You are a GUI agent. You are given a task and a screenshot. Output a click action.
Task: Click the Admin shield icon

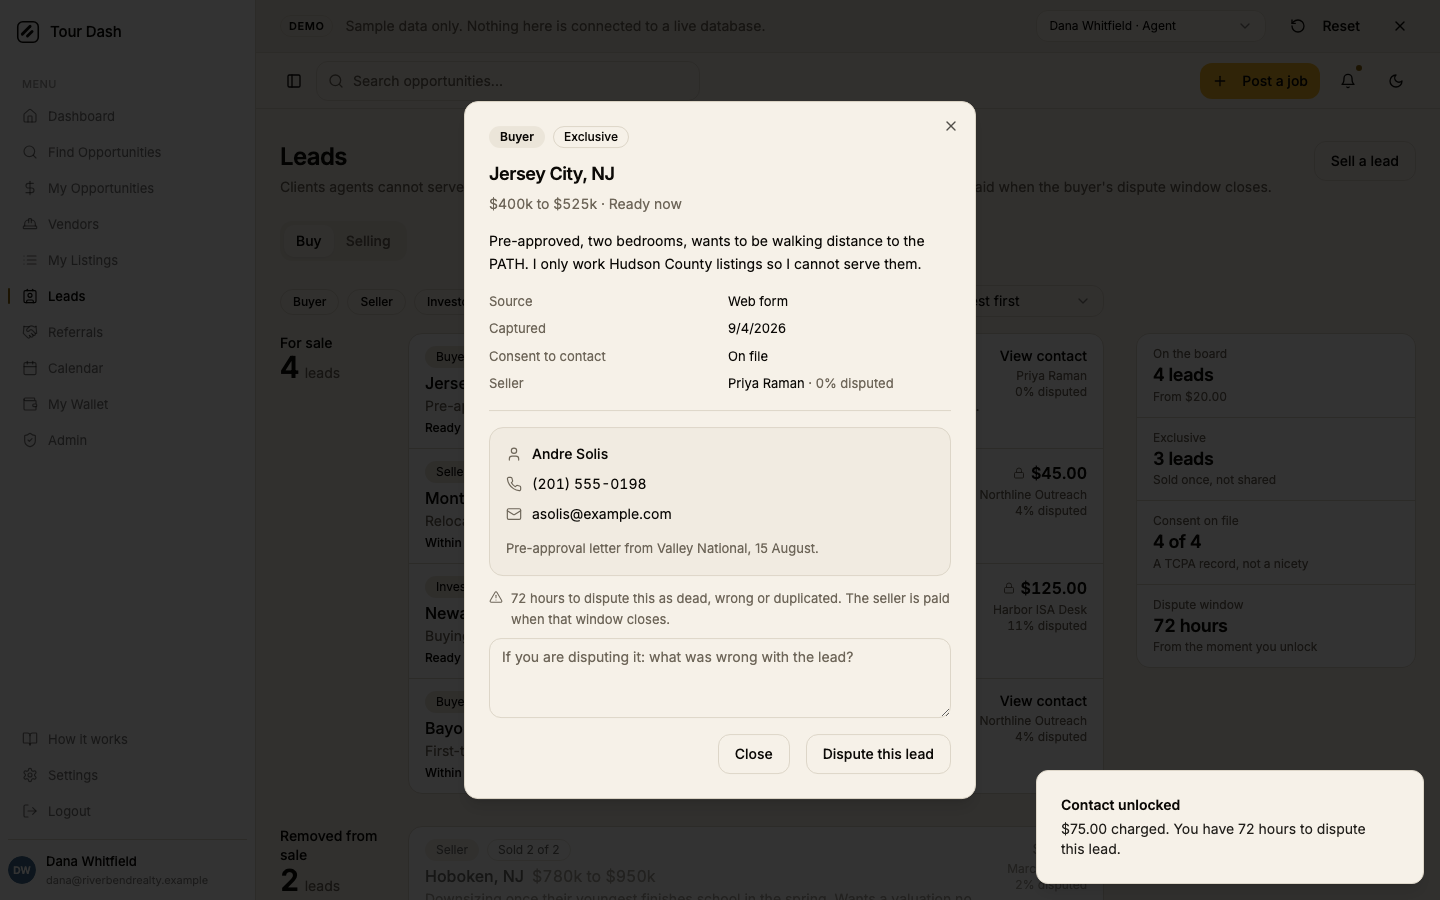point(30,440)
